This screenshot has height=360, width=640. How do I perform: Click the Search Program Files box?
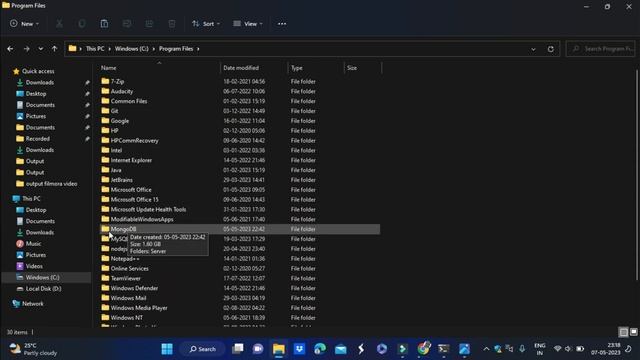(x=600, y=49)
